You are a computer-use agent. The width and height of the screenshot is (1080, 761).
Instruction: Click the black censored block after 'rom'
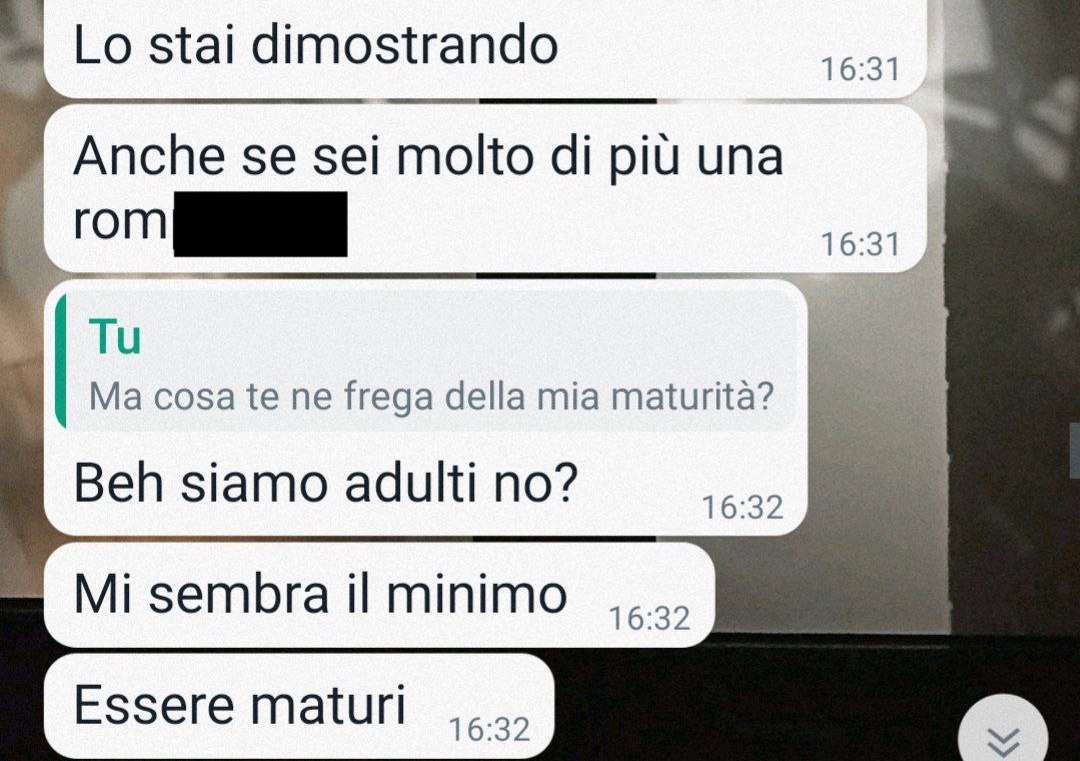pos(260,224)
